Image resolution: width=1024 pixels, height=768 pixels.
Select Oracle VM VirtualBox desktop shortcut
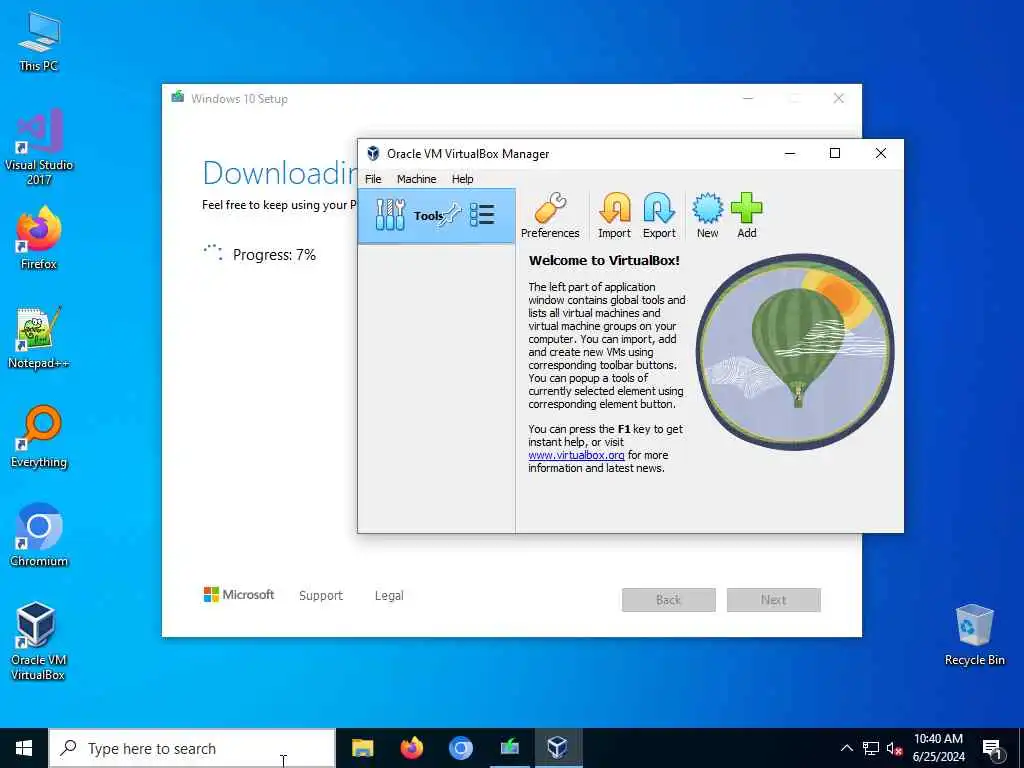click(x=37, y=642)
